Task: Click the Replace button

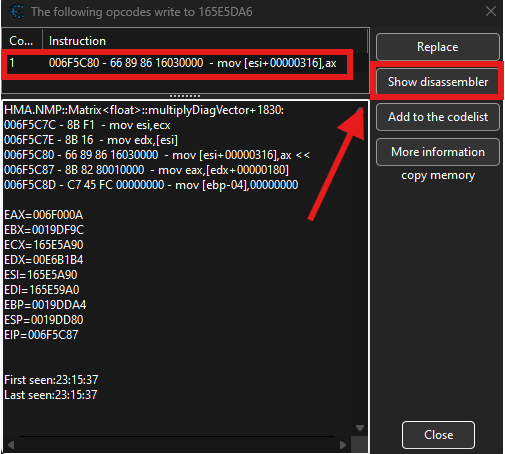Action: pos(438,47)
